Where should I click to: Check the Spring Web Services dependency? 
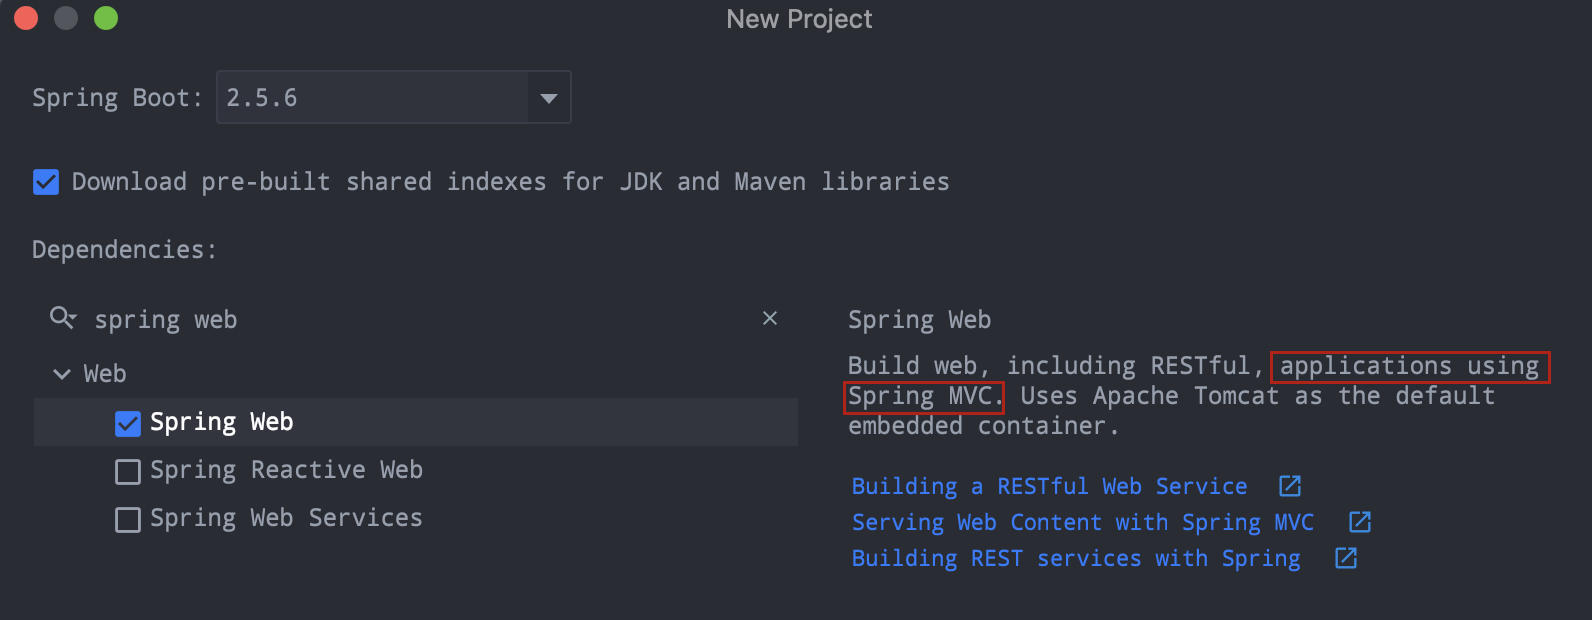(x=127, y=519)
